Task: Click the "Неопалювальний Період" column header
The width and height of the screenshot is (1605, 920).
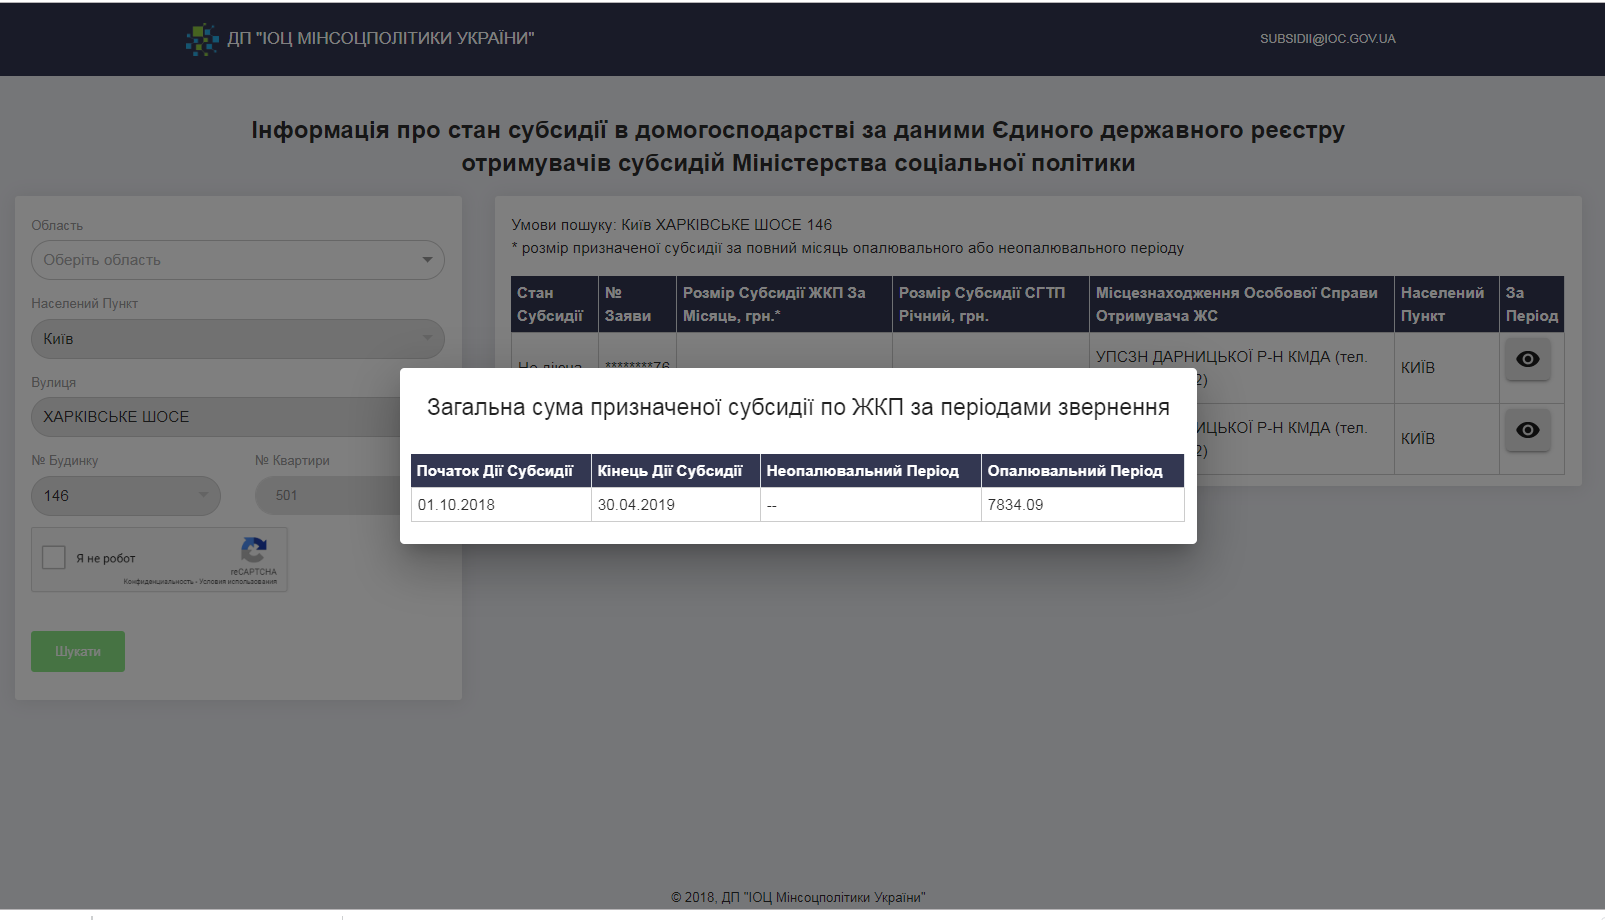Action: pyautogui.click(x=862, y=471)
